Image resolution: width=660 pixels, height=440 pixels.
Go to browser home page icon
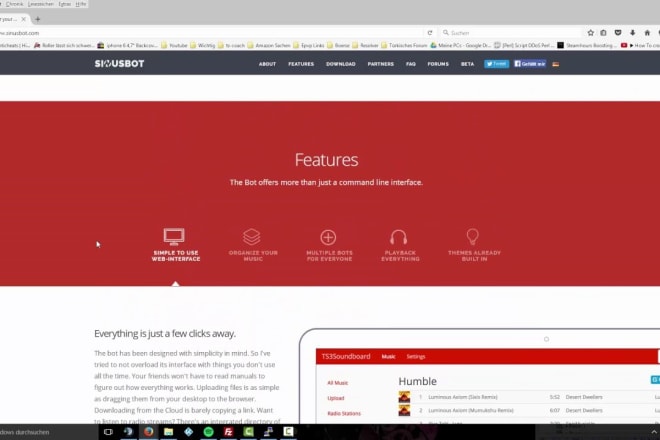(647, 33)
